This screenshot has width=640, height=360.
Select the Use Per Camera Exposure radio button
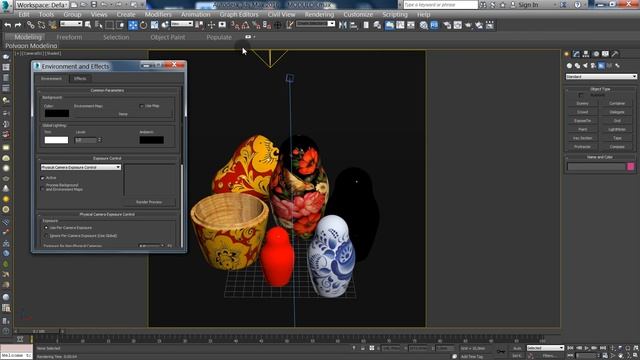[x=46, y=227]
